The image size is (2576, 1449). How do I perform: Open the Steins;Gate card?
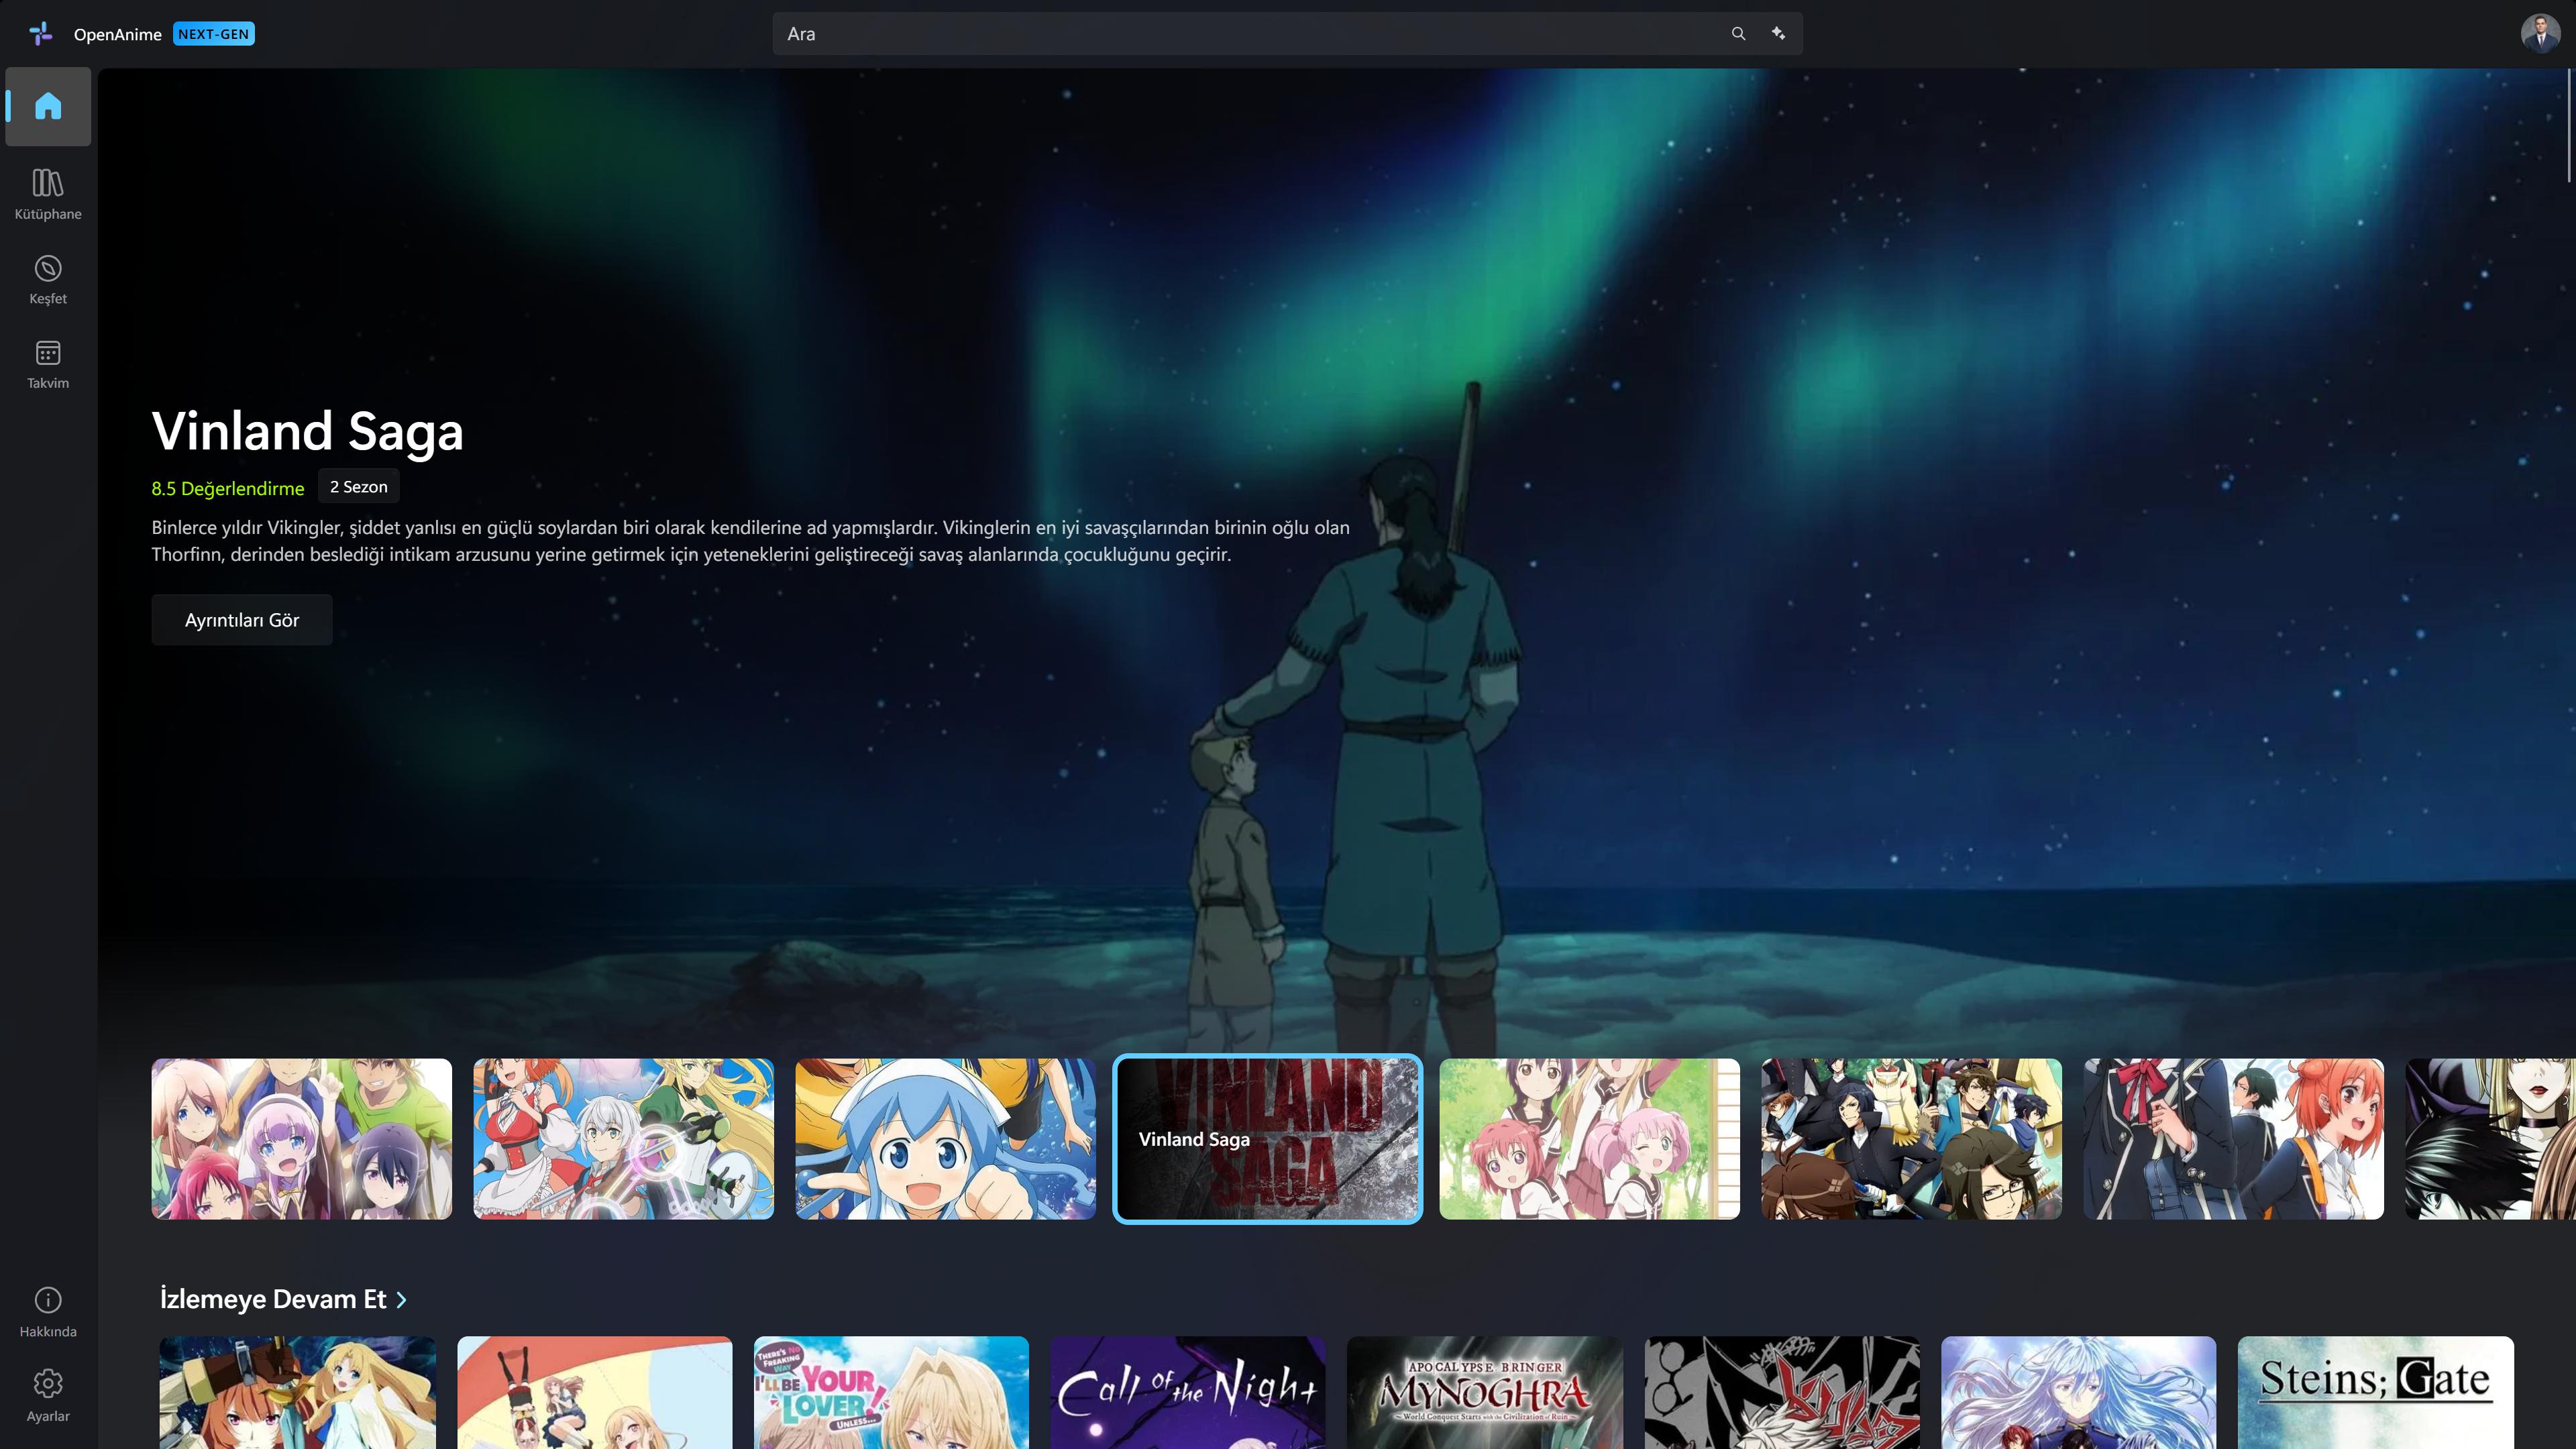(2375, 1392)
